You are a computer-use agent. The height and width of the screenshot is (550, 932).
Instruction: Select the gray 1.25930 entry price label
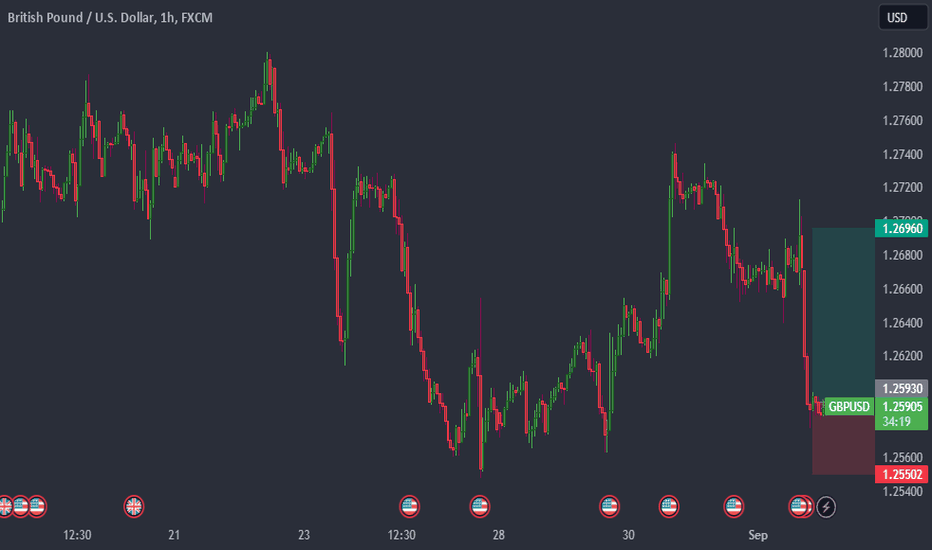pos(901,388)
